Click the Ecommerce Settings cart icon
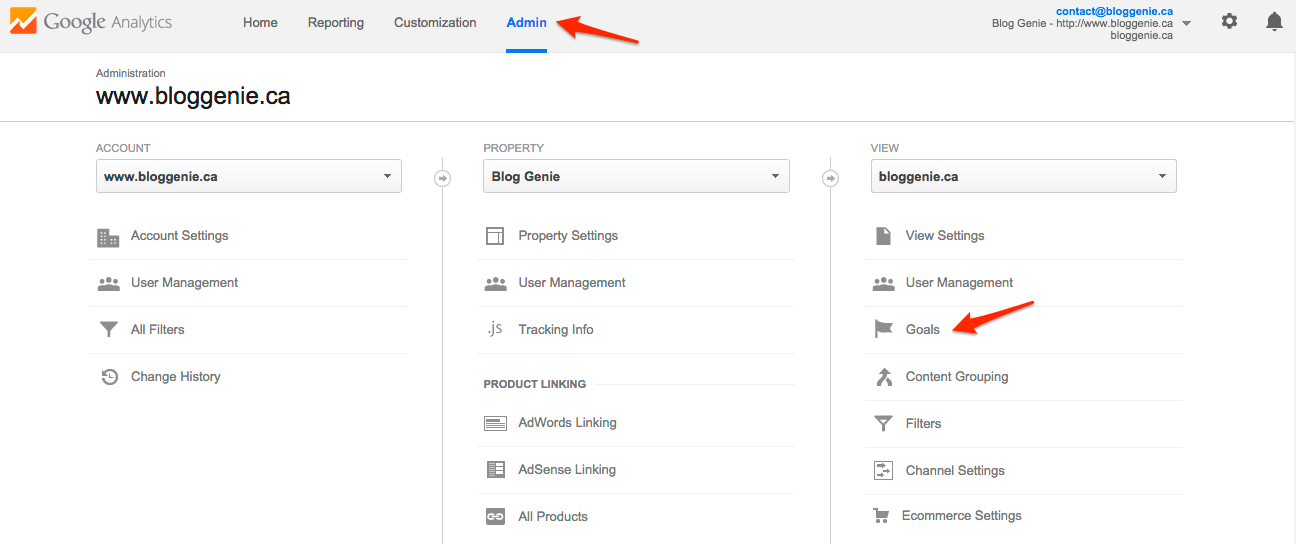1296x544 pixels. [x=881, y=516]
